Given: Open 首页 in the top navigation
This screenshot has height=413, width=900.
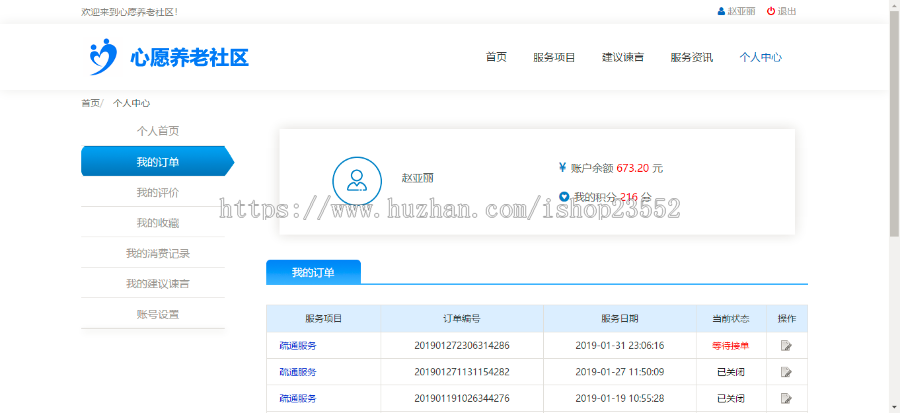Looking at the screenshot, I should tap(496, 57).
